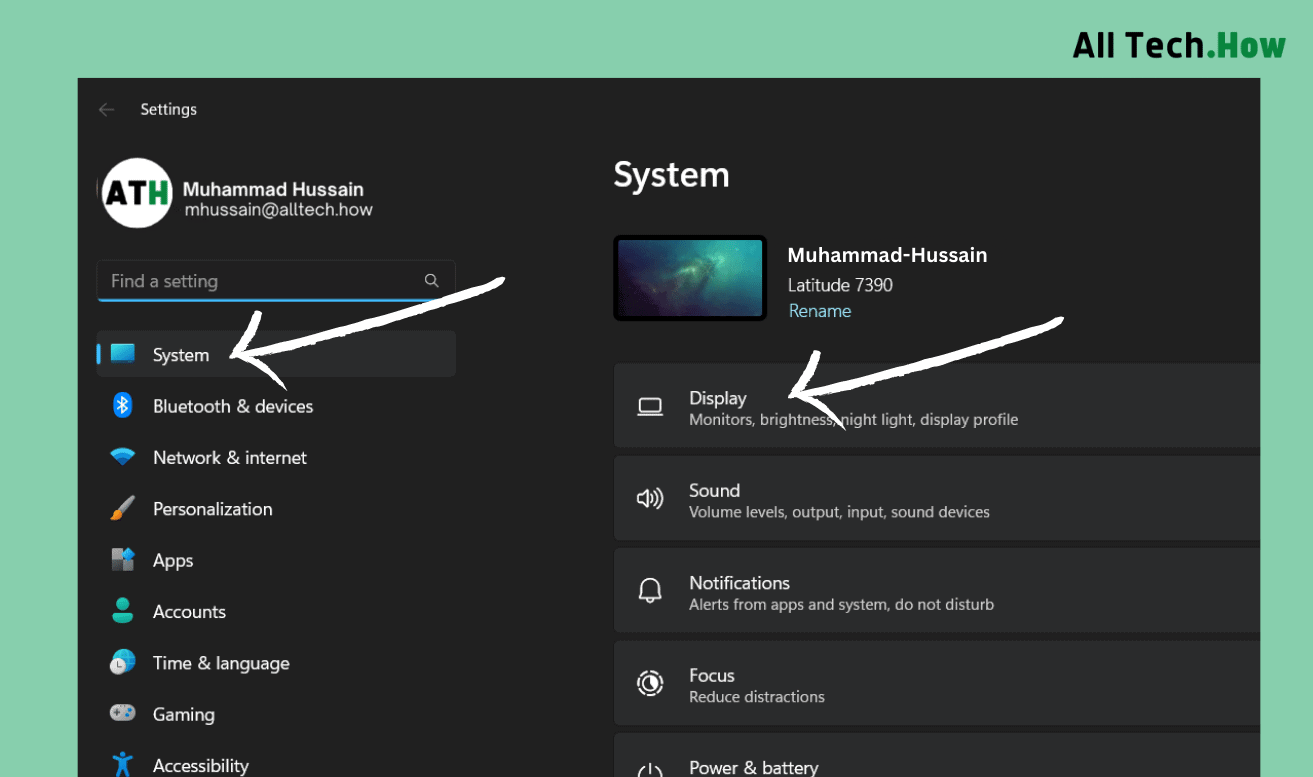The image size is (1313, 777).
Task: Click the Focus moon-crescent icon
Action: [x=650, y=683]
